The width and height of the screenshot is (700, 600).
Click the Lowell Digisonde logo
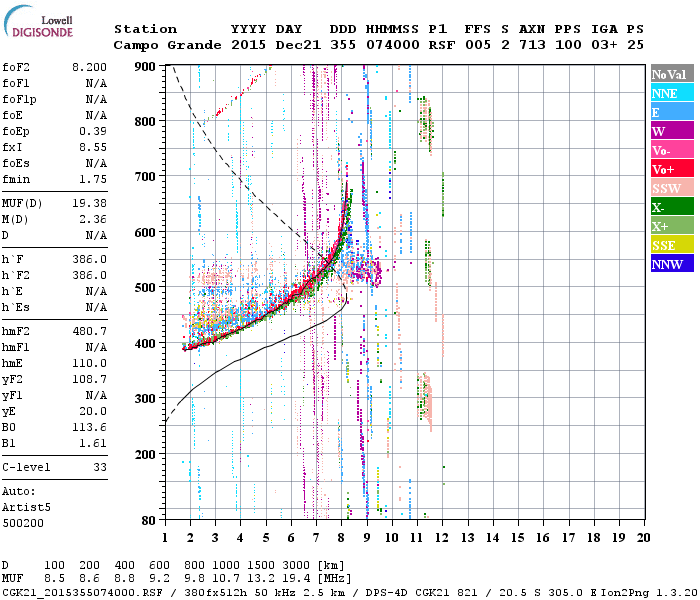tap(38, 22)
